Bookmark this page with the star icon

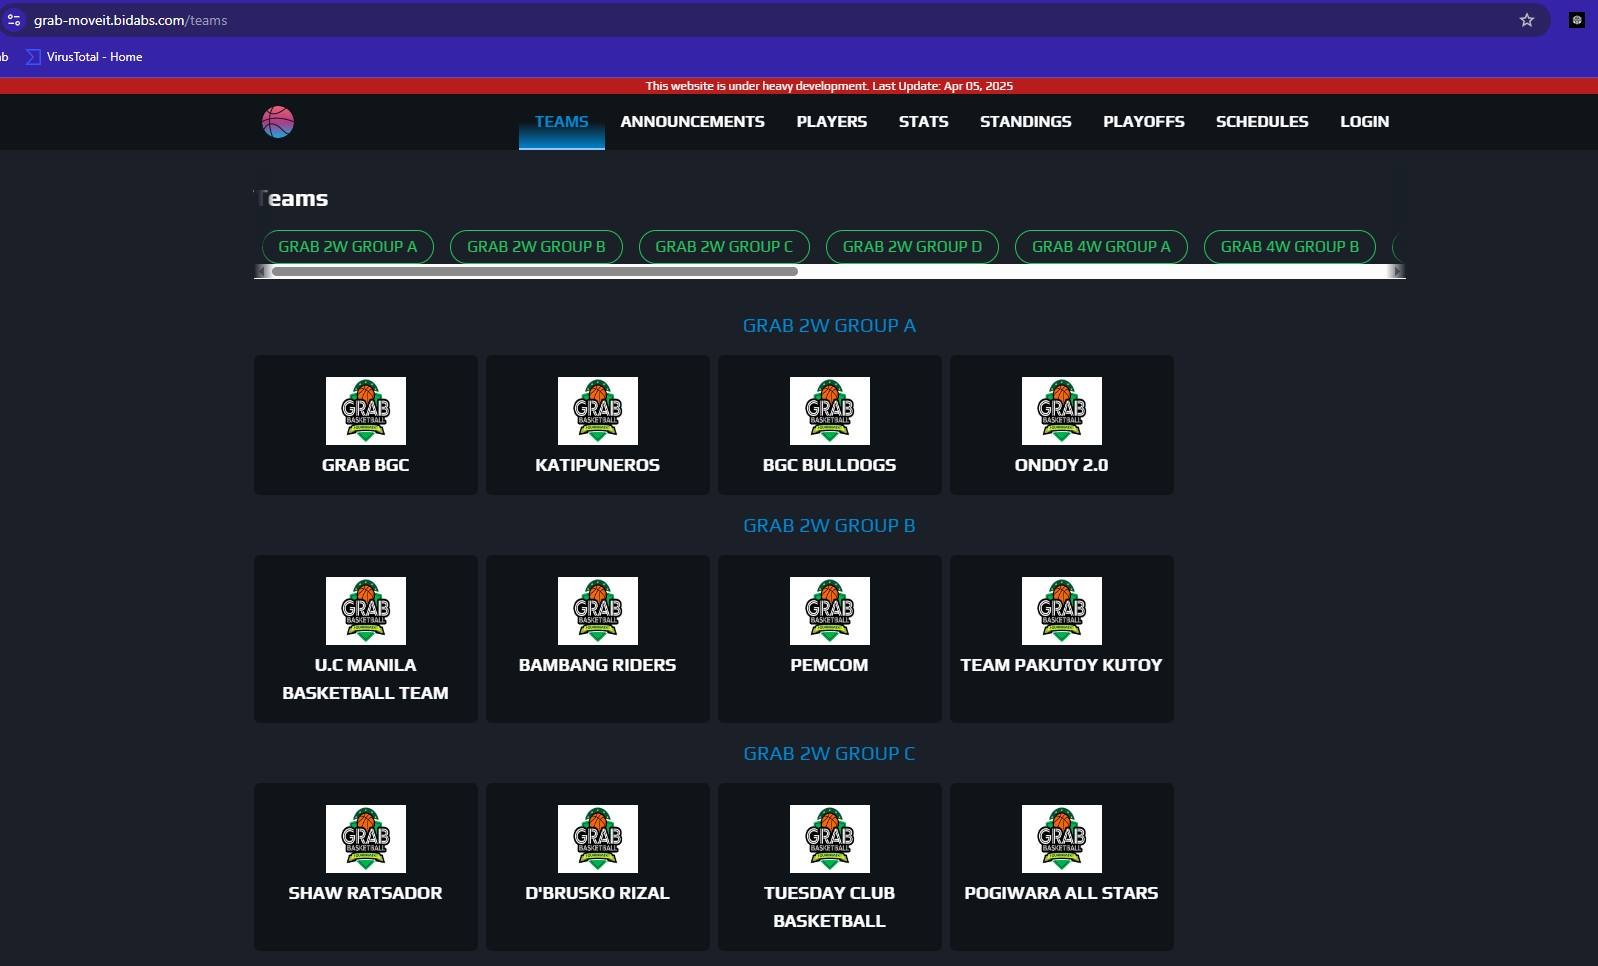tap(1526, 20)
